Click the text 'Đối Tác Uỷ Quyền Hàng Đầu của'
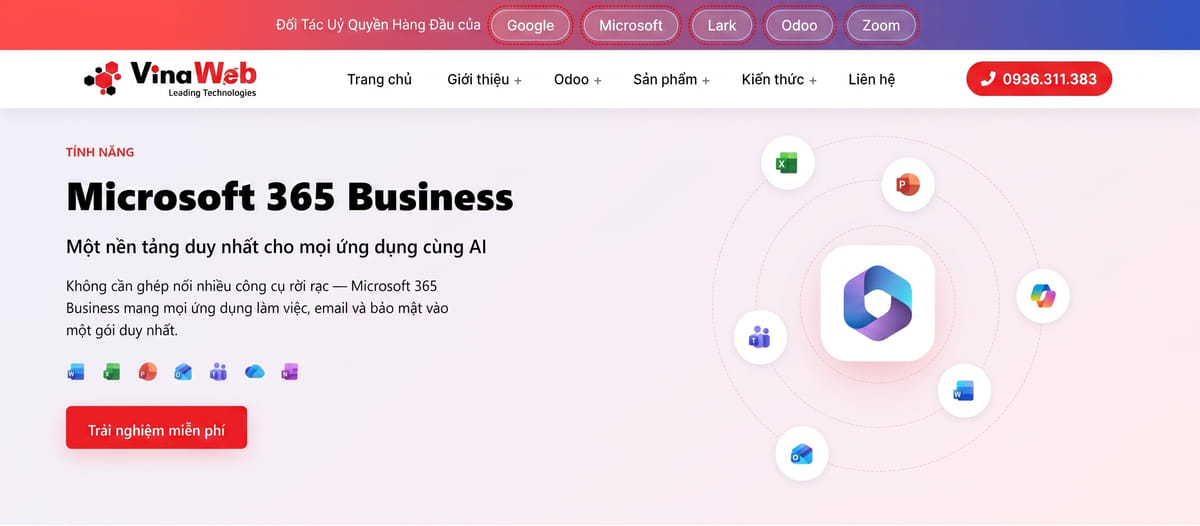Image resolution: width=1200 pixels, height=526 pixels. (x=378, y=25)
